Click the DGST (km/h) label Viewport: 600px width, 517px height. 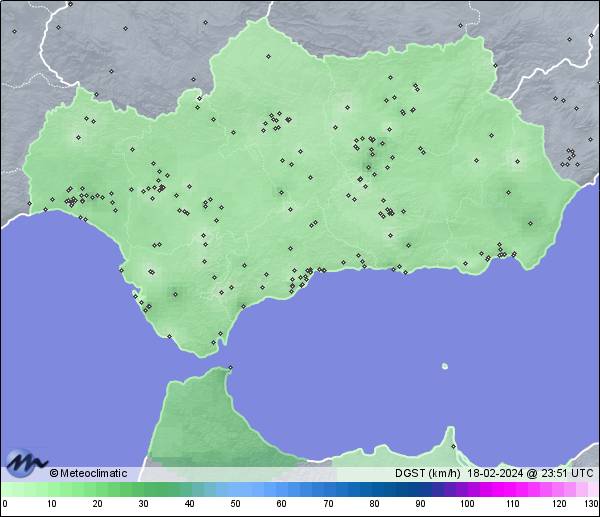(x=427, y=473)
